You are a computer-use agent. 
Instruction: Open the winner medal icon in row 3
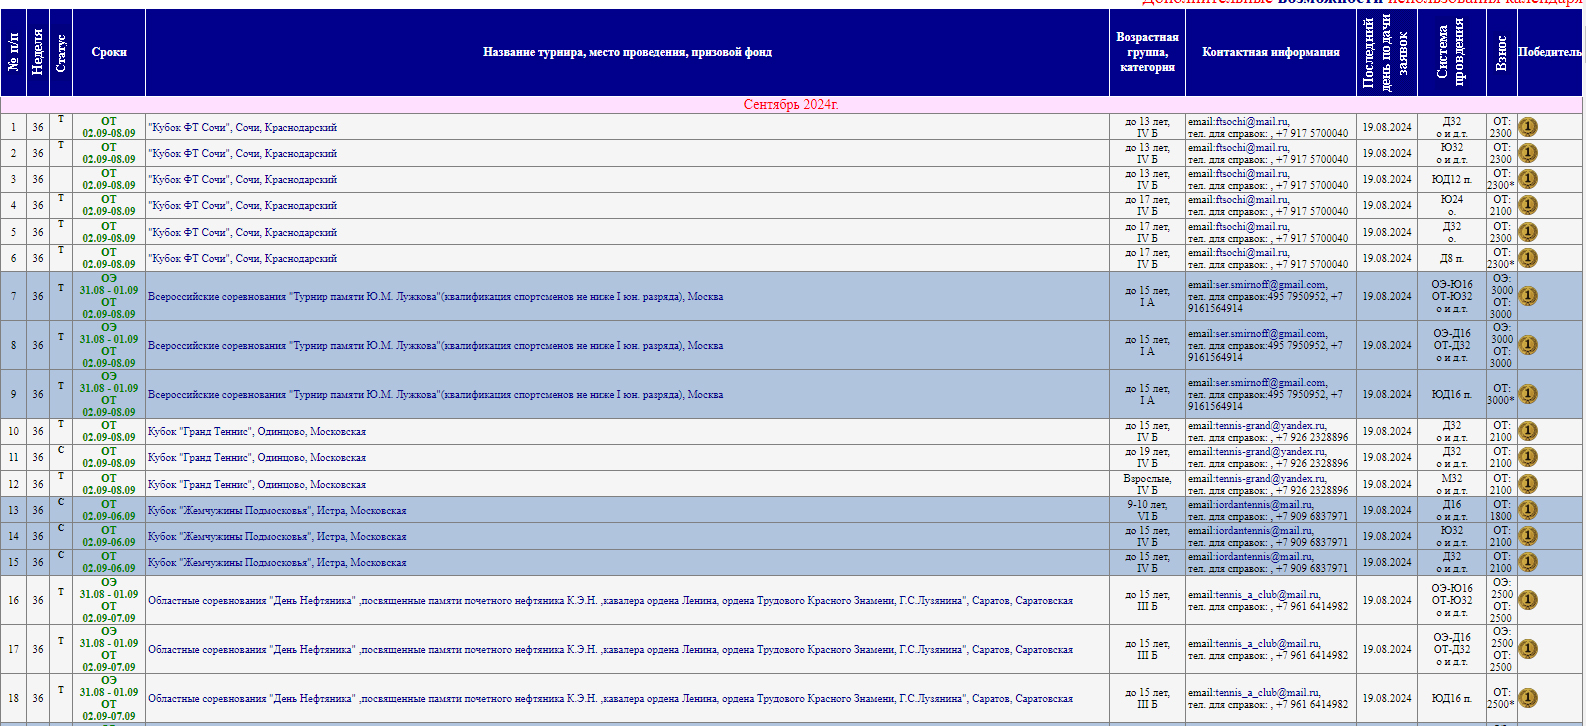[1528, 179]
